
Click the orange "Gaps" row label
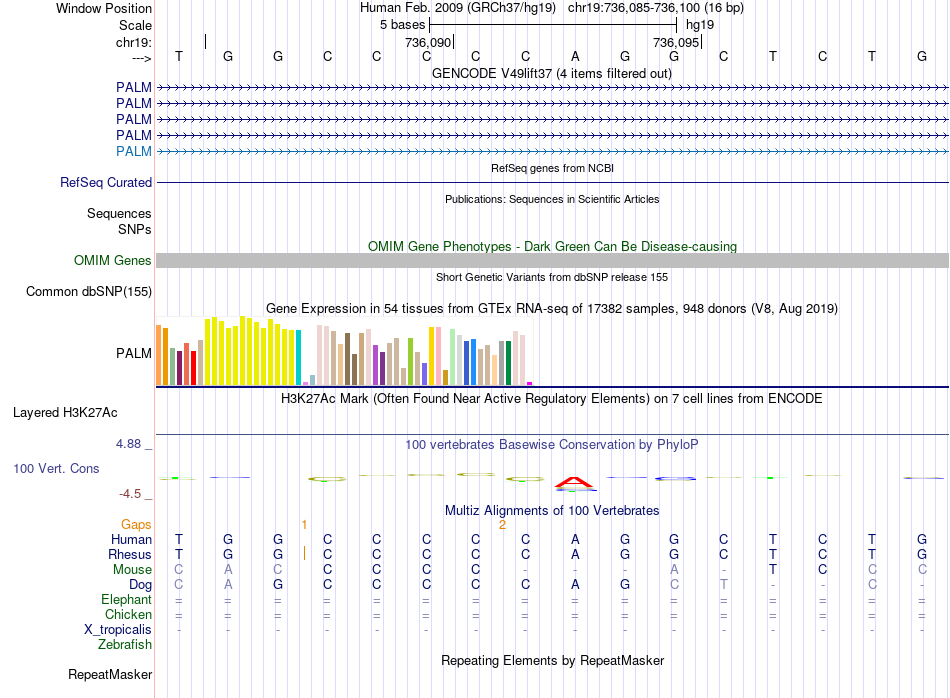136,525
